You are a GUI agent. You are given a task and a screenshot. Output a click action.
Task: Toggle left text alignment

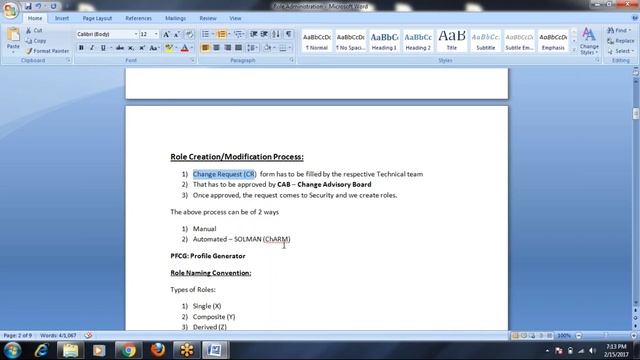(x=205, y=48)
